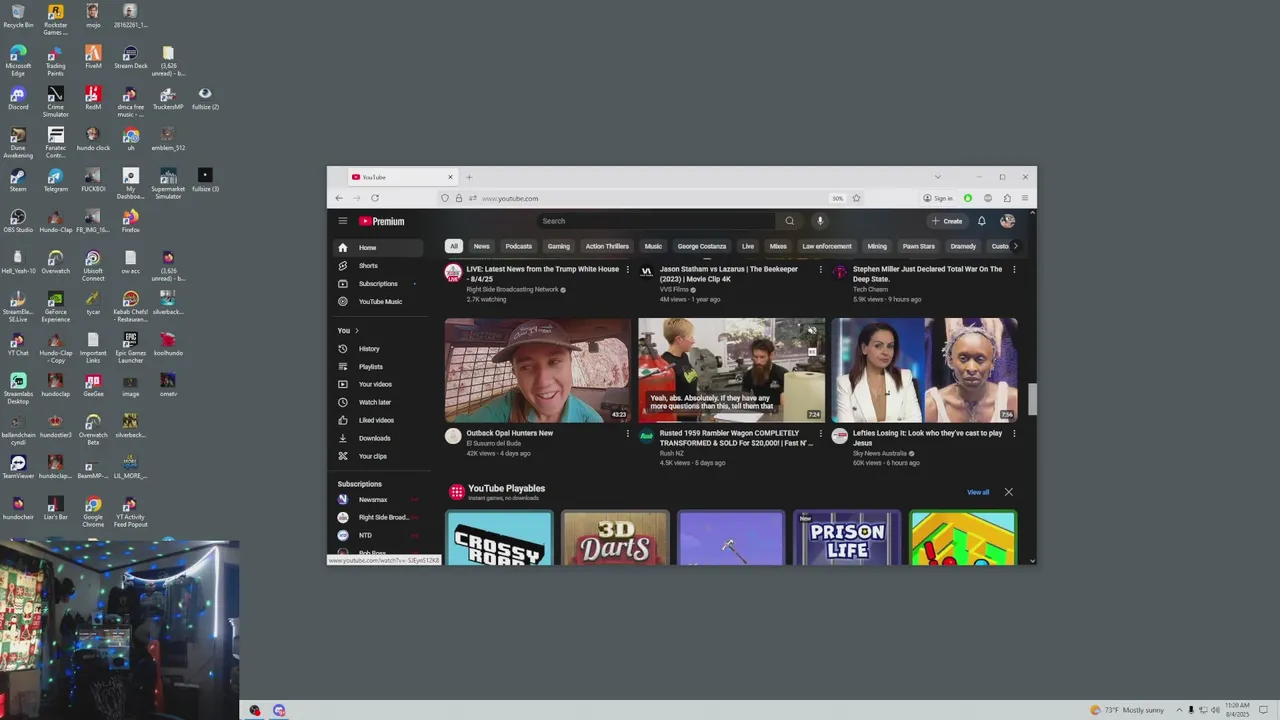The width and height of the screenshot is (1280, 720).
Task: Click the tracking protection shield icon
Action: point(445,198)
